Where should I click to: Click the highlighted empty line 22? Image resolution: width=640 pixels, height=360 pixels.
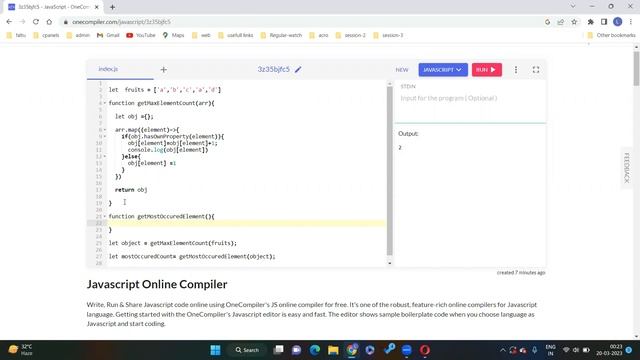(x=247, y=223)
